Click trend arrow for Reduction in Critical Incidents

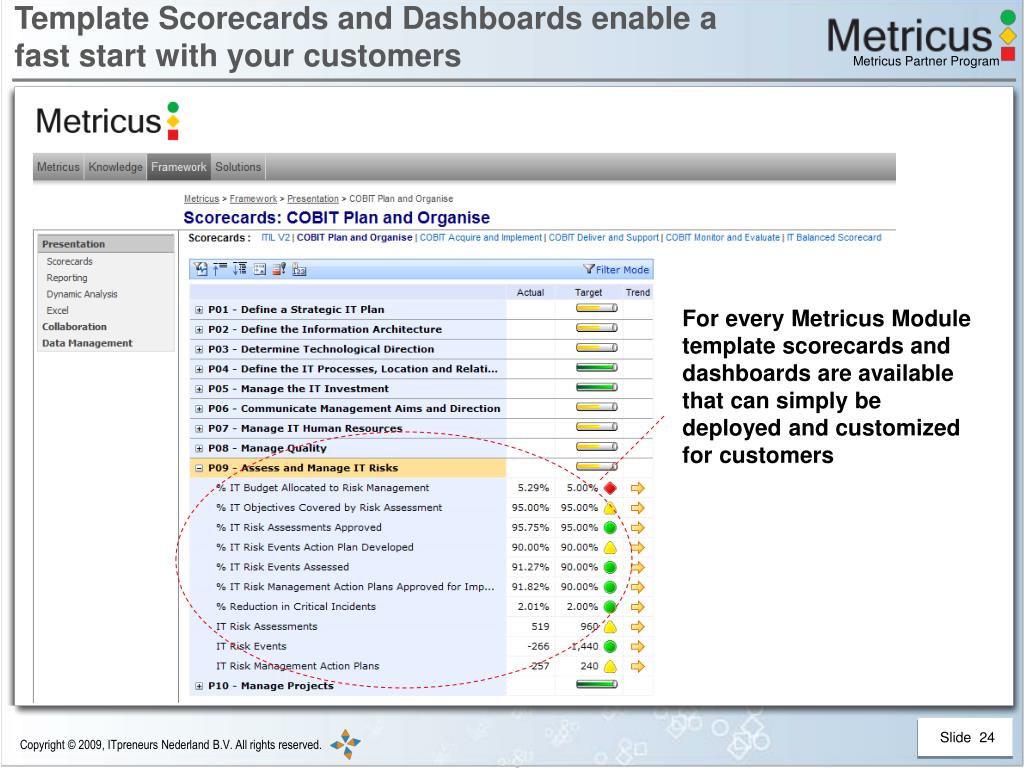(x=638, y=607)
